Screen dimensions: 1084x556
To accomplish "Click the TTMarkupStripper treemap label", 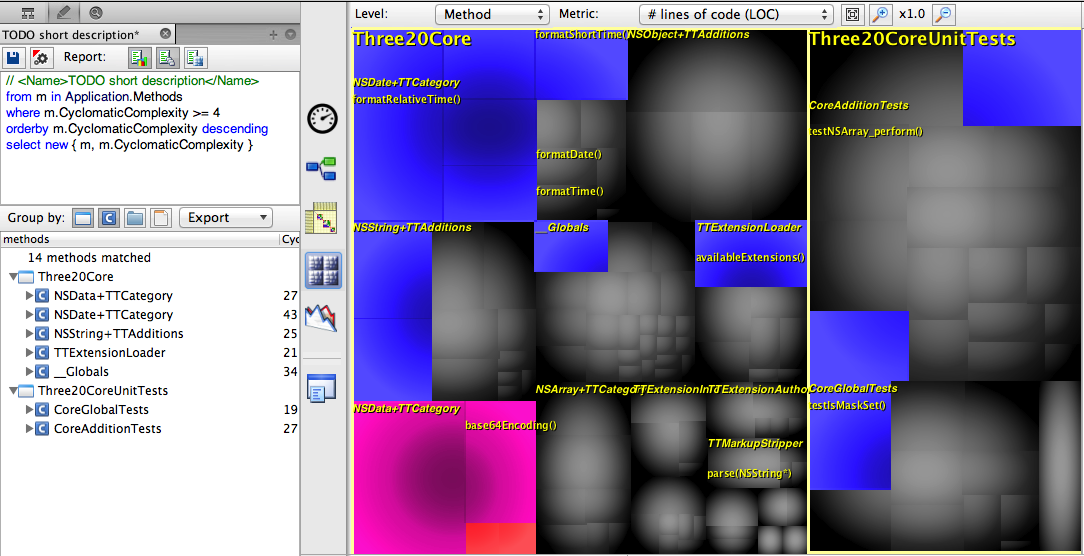I will coord(755,443).
